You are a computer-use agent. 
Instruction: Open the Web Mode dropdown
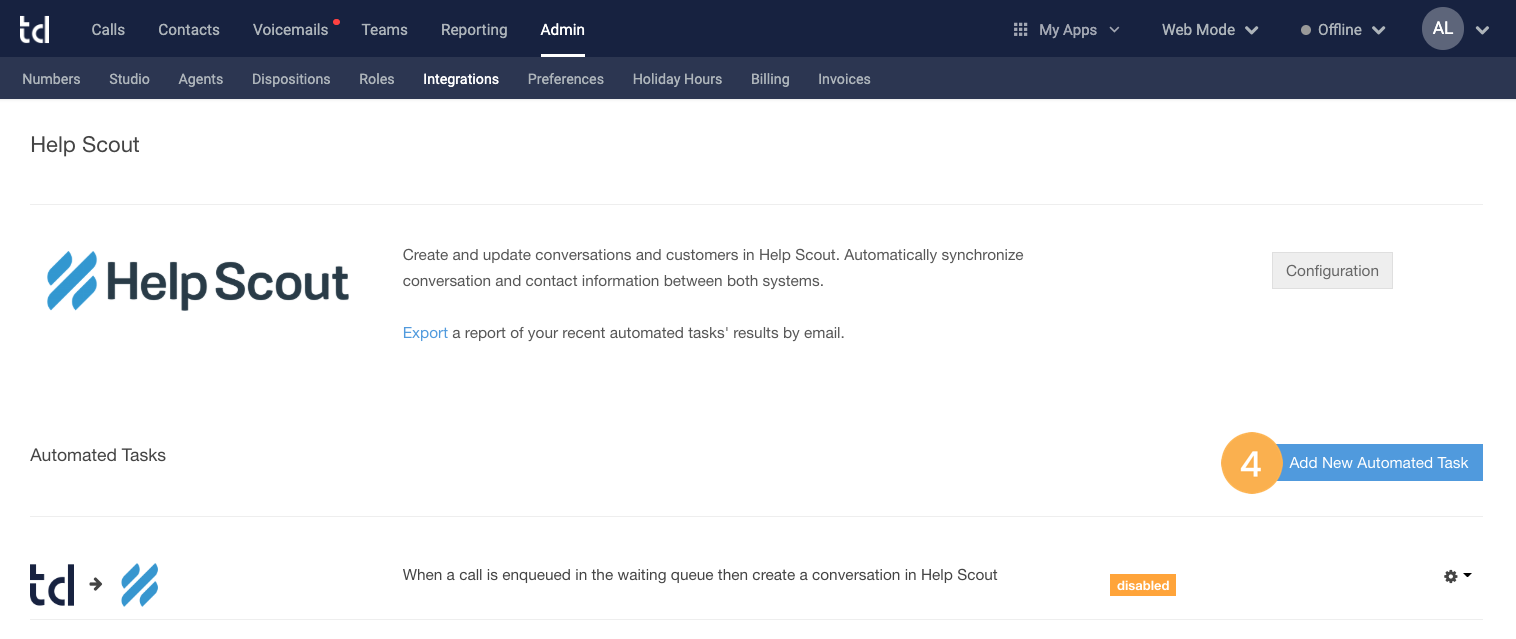(x=1209, y=30)
